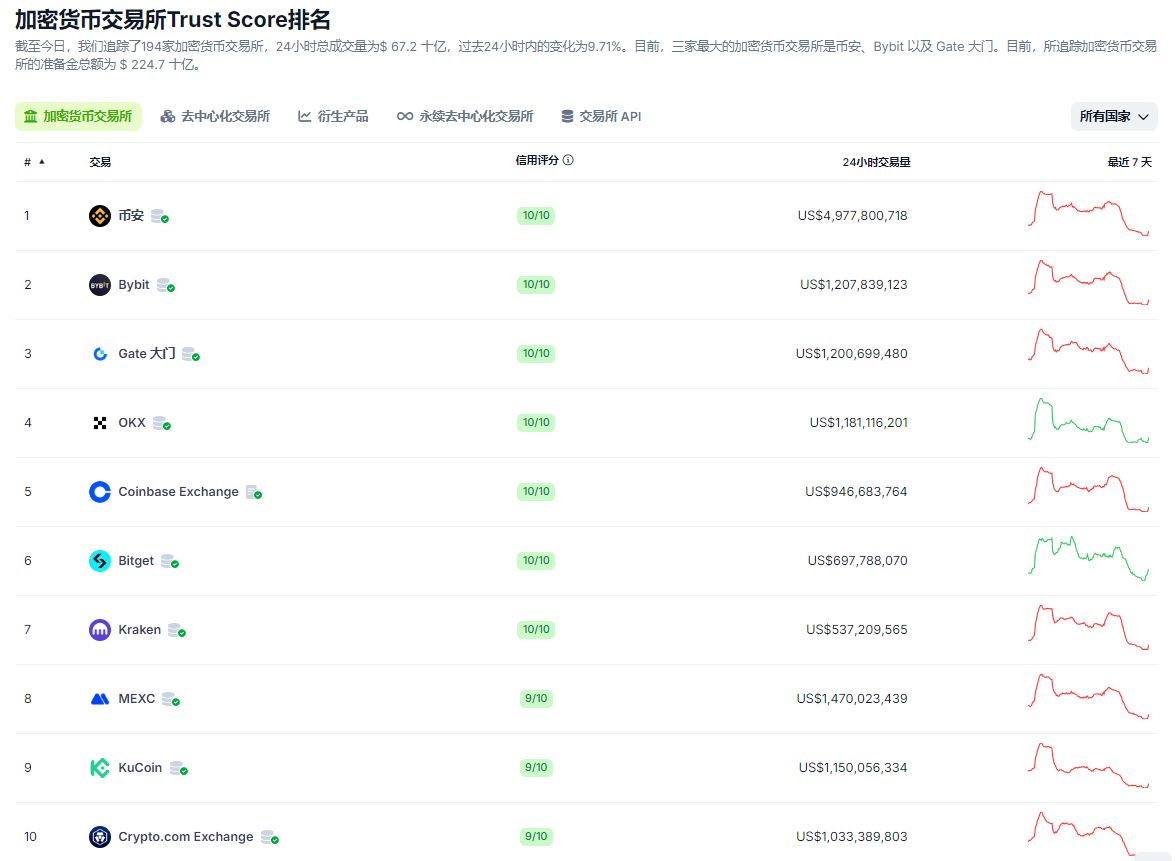Click the reserves badge icon beside Bitget
1175x861 pixels.
169,562
